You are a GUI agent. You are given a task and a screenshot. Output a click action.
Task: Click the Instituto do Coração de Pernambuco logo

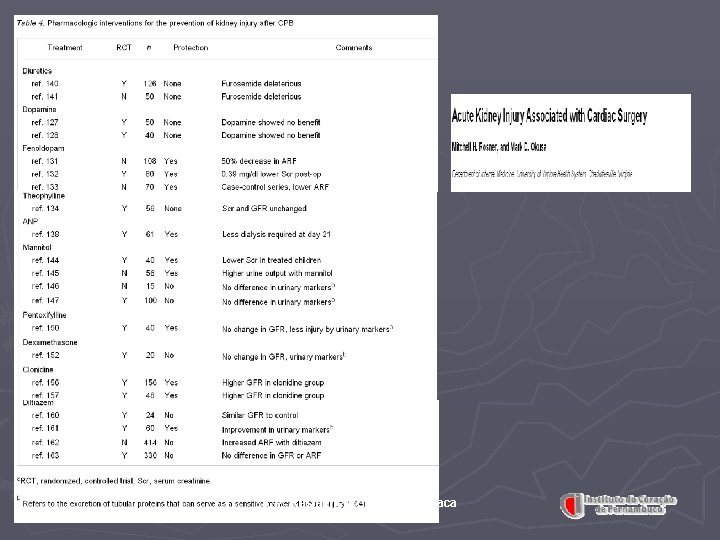click(618, 505)
